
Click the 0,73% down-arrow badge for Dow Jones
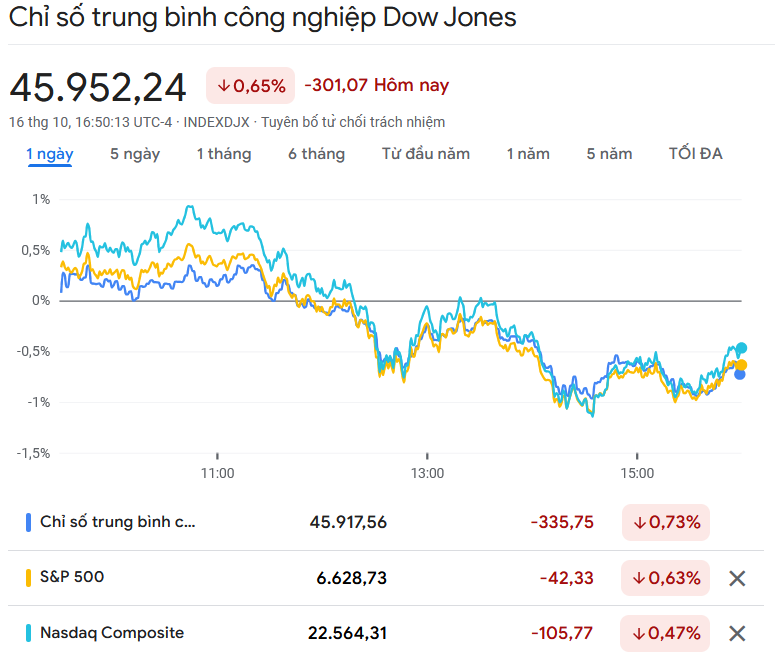click(x=666, y=522)
